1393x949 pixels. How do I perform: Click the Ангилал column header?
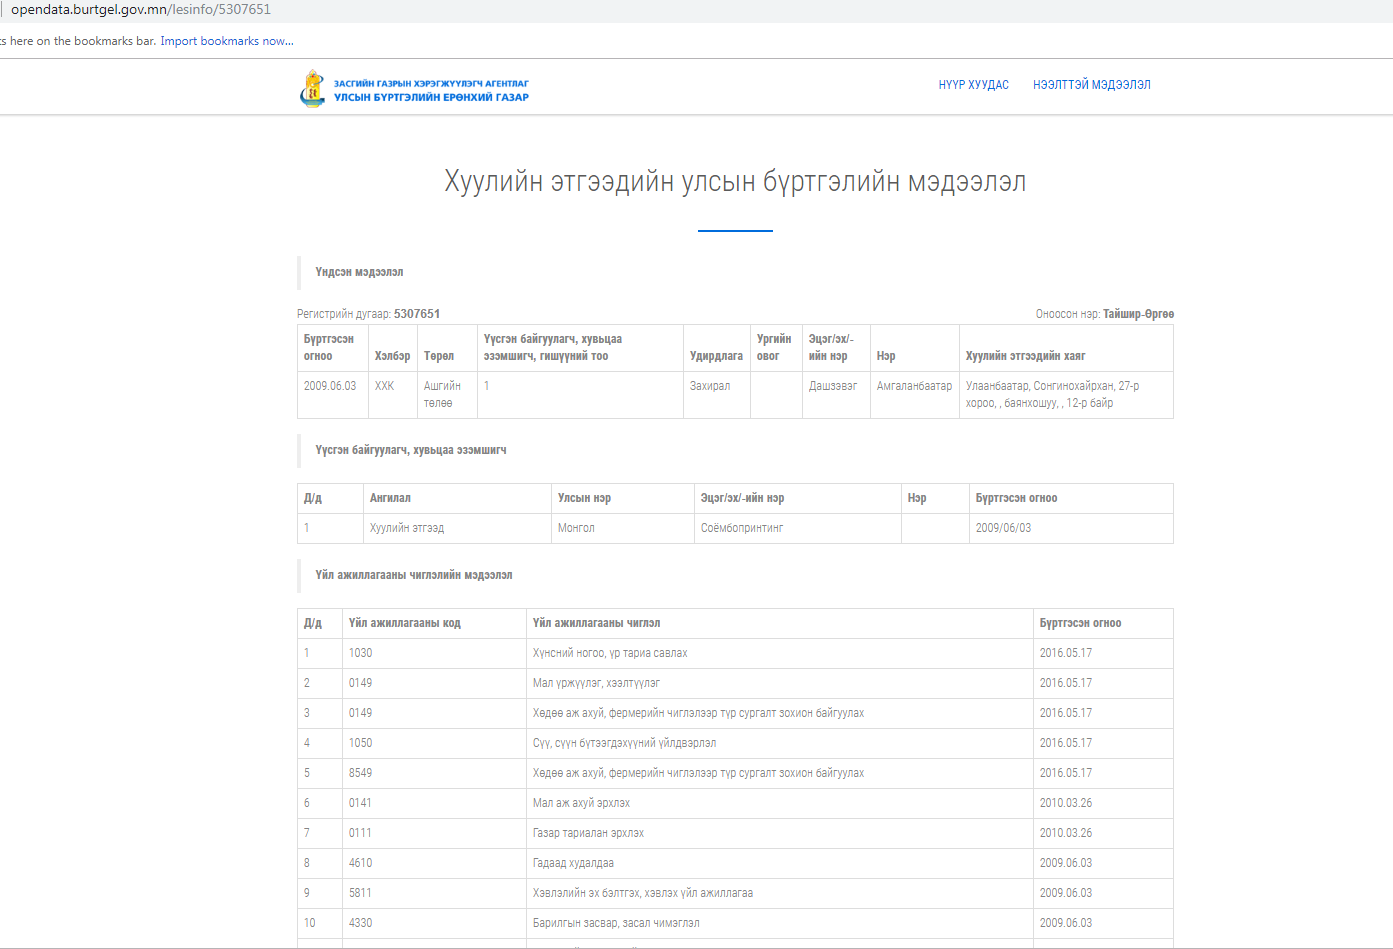coord(390,498)
